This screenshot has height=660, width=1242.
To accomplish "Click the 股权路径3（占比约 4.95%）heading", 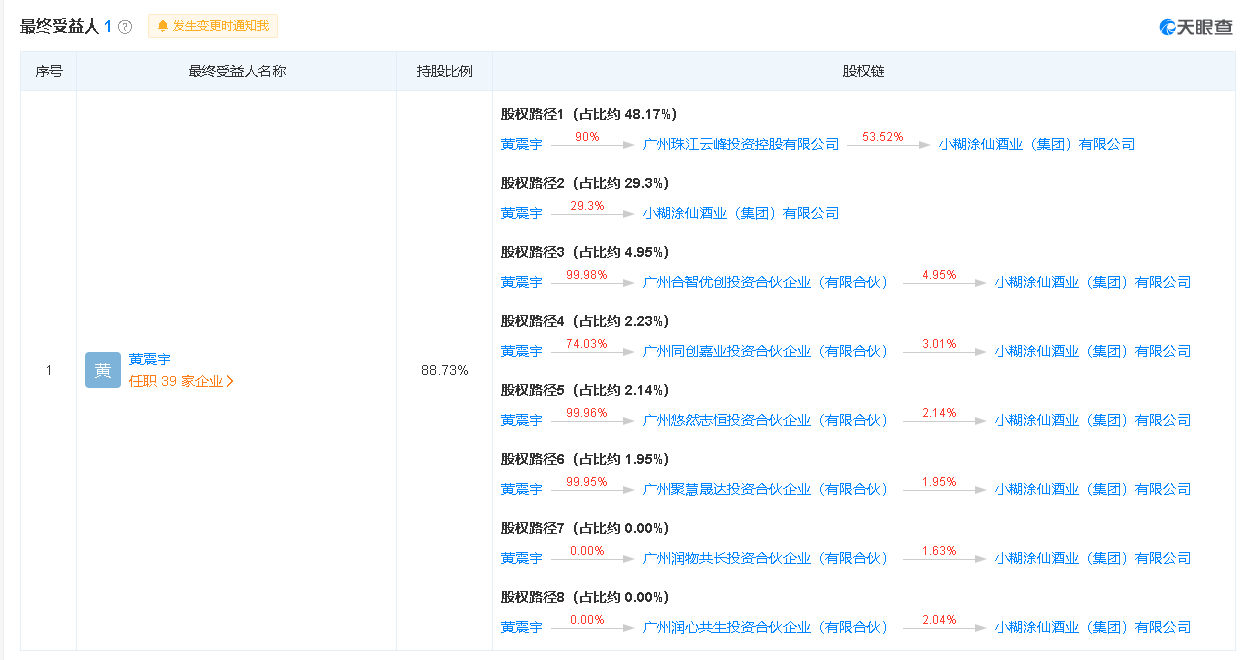I will [585, 252].
